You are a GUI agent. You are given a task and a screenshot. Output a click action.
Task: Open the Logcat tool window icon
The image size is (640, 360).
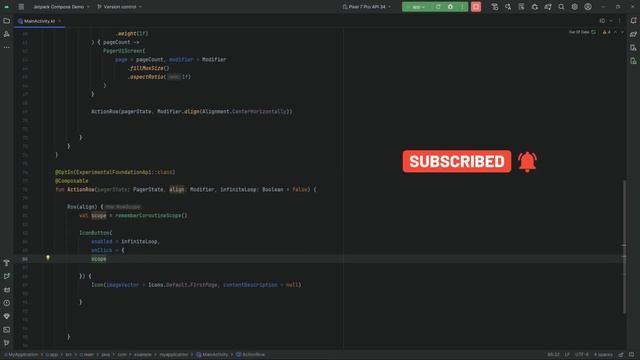coord(7,290)
